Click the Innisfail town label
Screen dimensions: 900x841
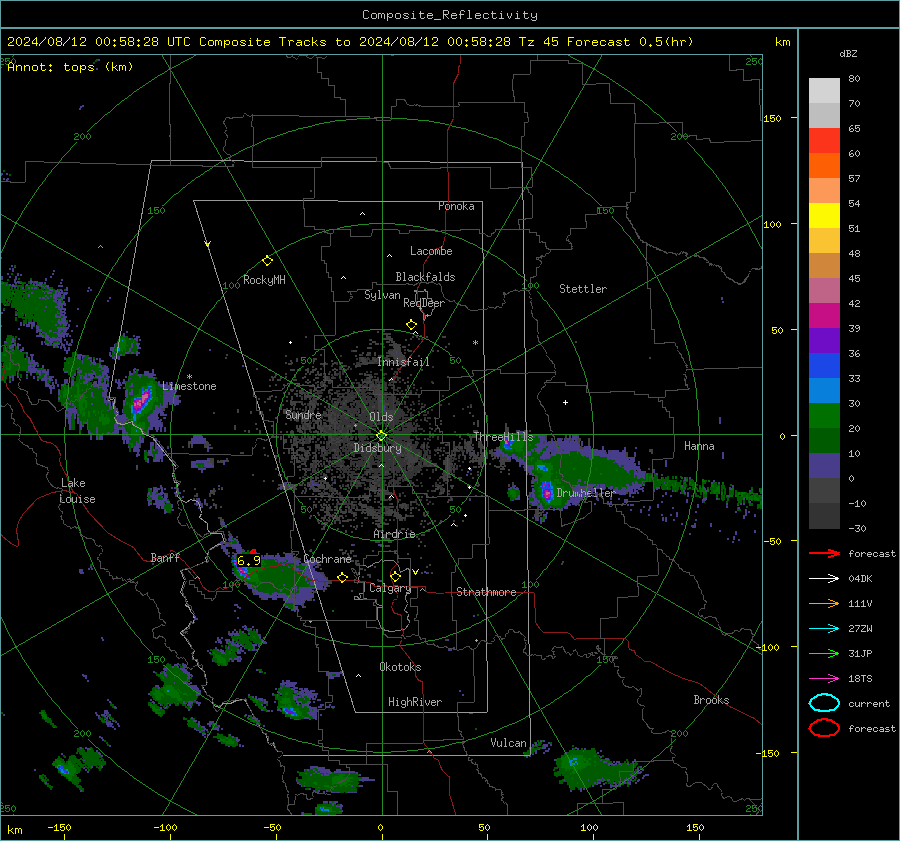point(403,362)
